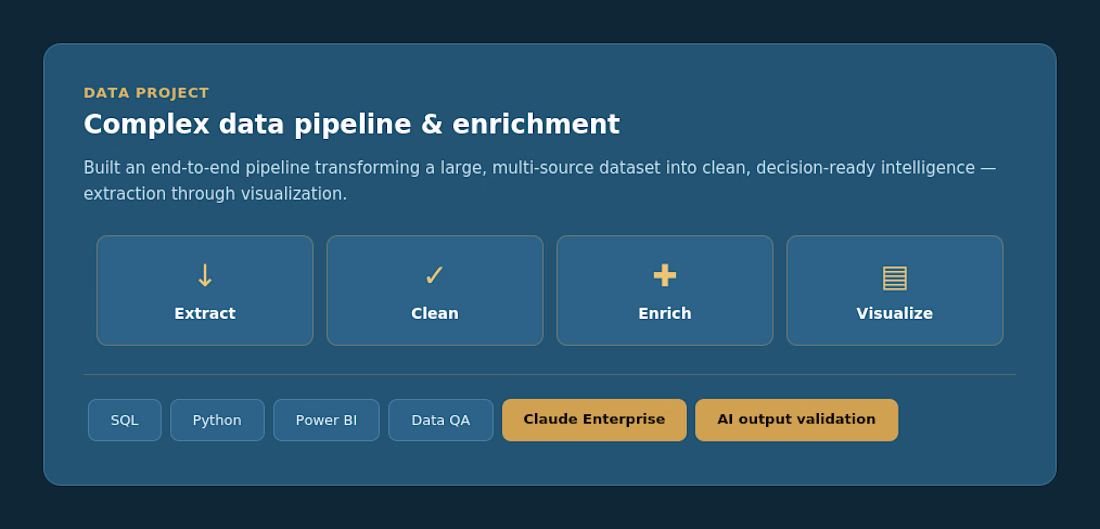This screenshot has height=529, width=1100.
Task: Click the DATA PROJECT category label
Action: pos(147,93)
